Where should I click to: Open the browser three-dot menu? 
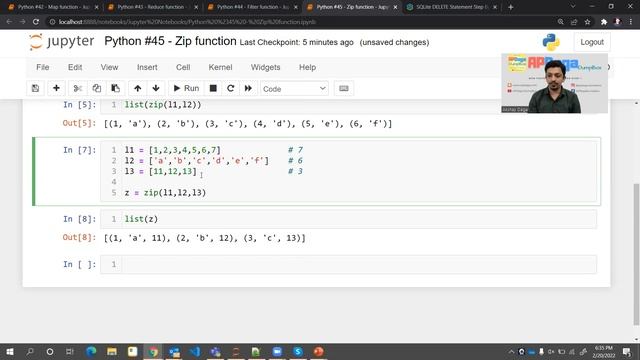[631, 22]
